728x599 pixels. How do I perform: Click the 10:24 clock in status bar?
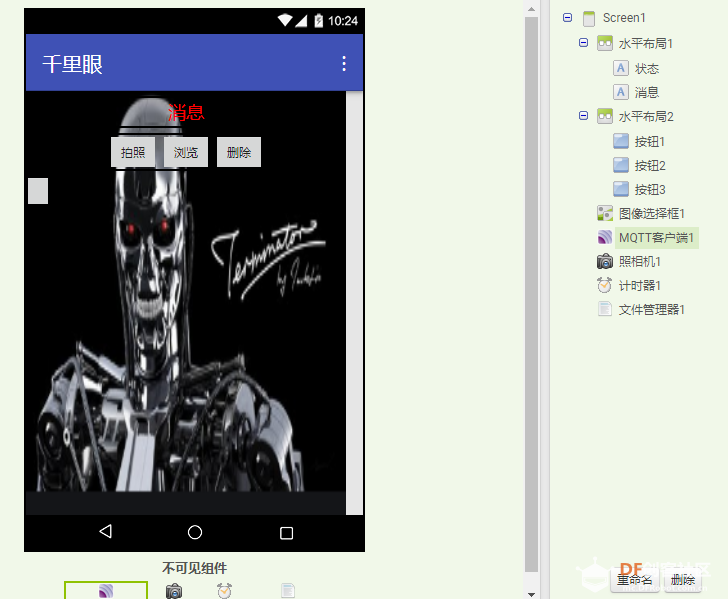tap(343, 21)
